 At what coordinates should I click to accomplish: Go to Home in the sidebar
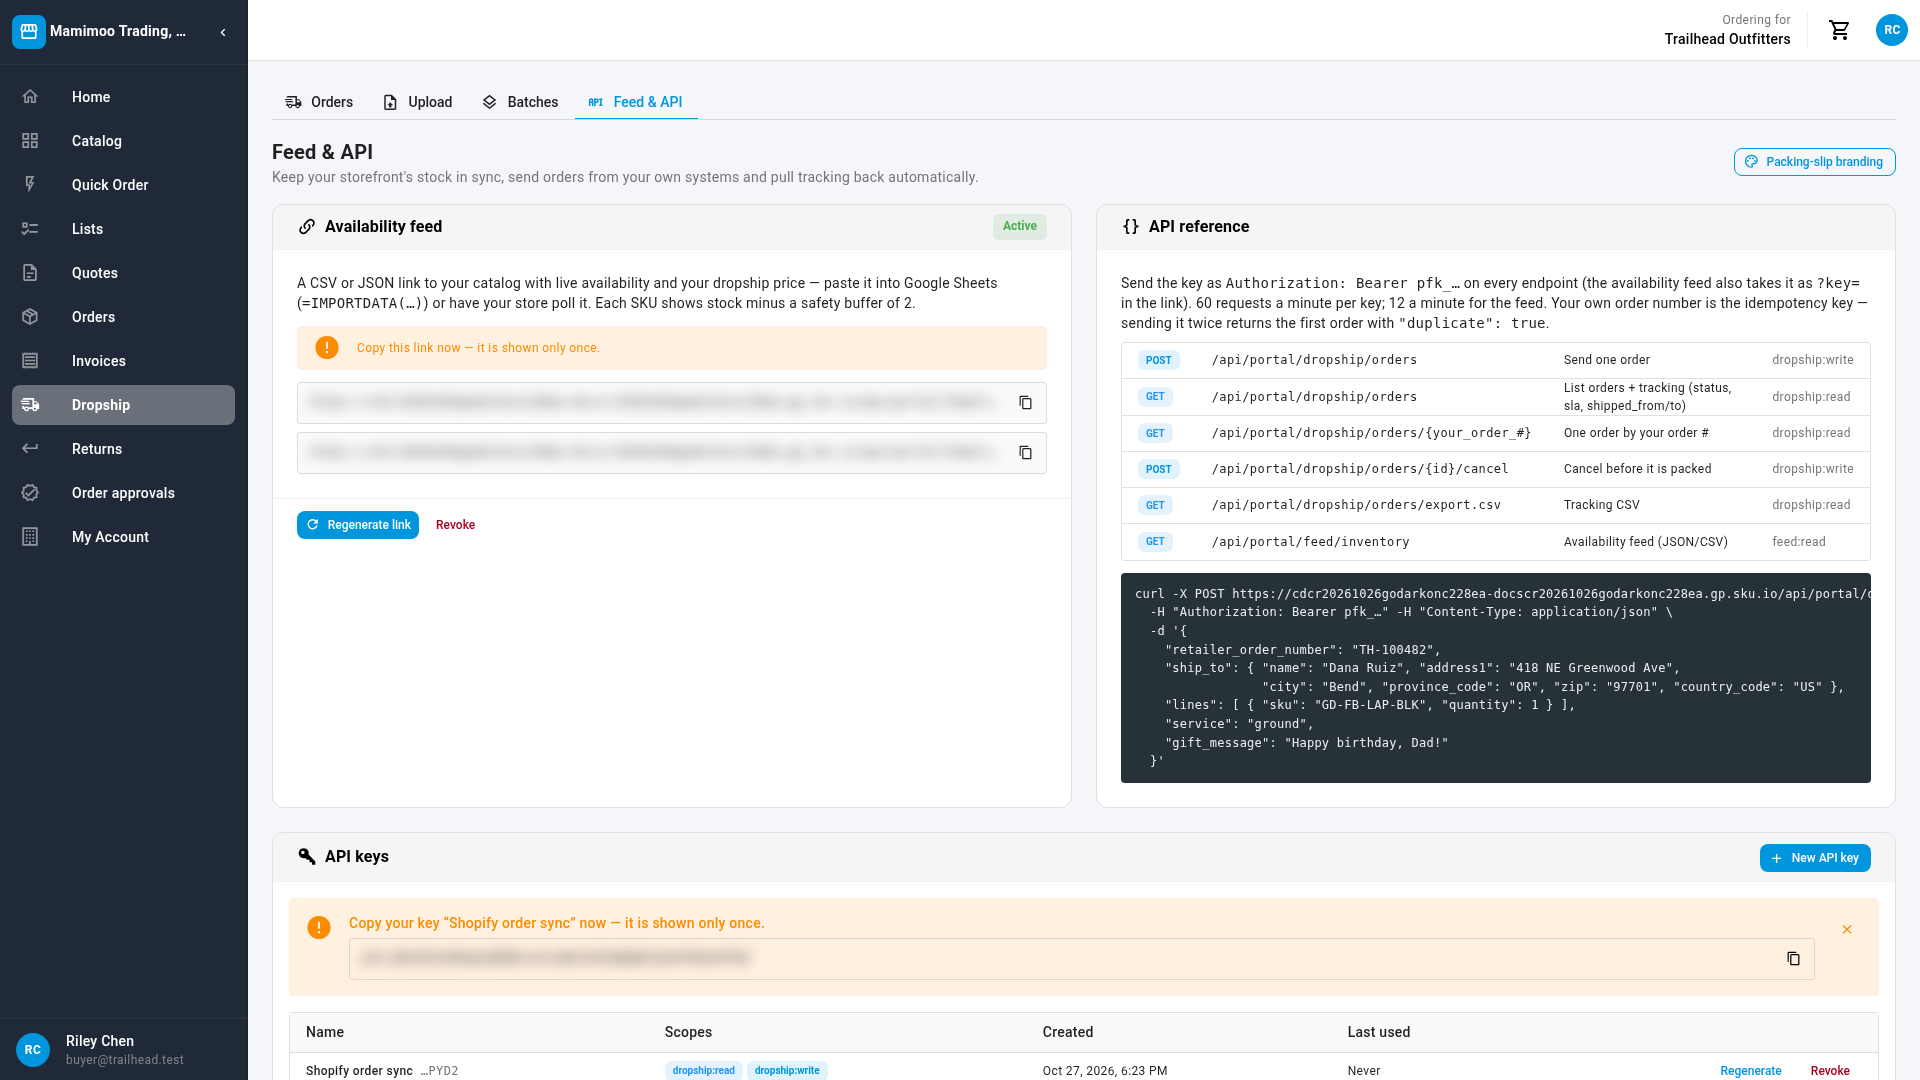(x=124, y=97)
